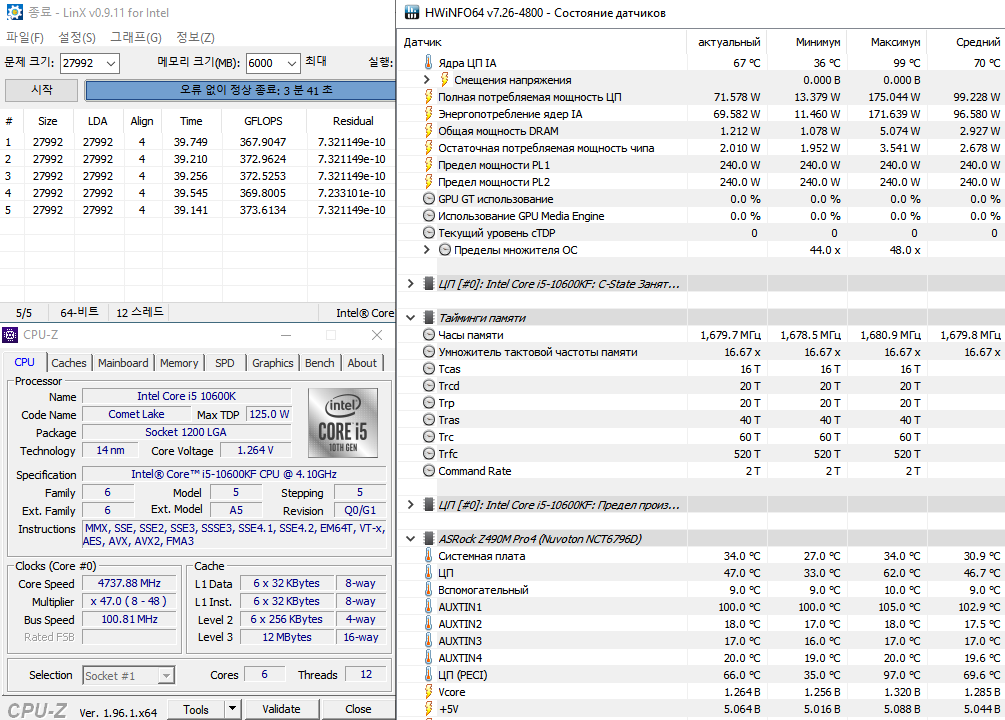Click the GFLOPS value 373.6134 in LinX
Screen dimensions: 1005x720
263,210
